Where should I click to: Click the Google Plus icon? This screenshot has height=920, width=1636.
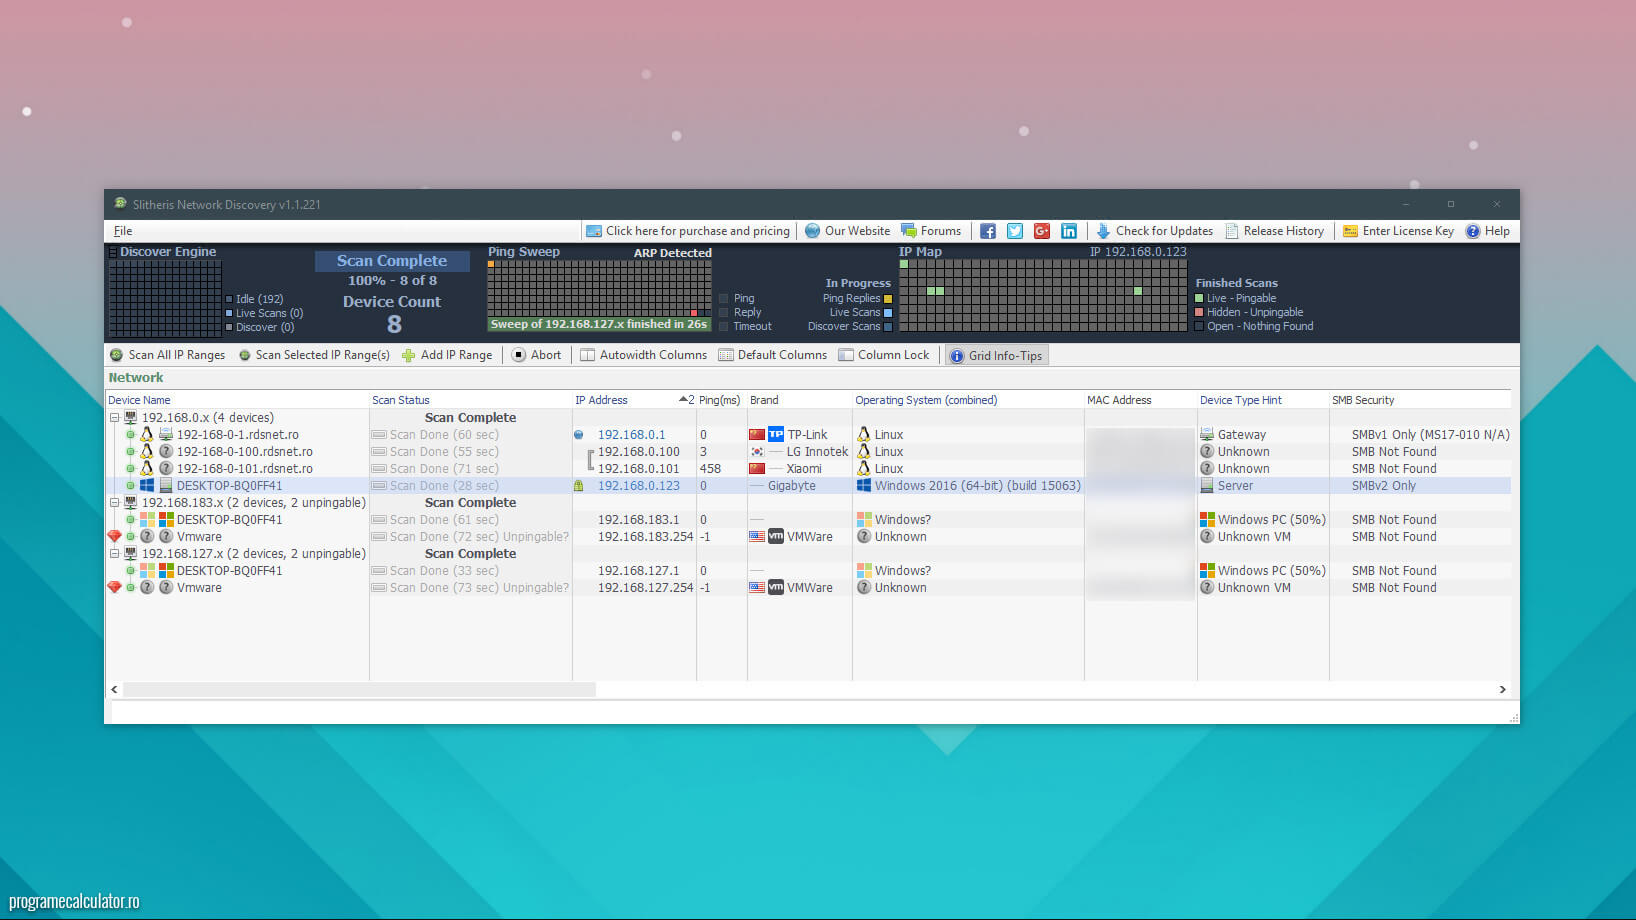click(1042, 231)
